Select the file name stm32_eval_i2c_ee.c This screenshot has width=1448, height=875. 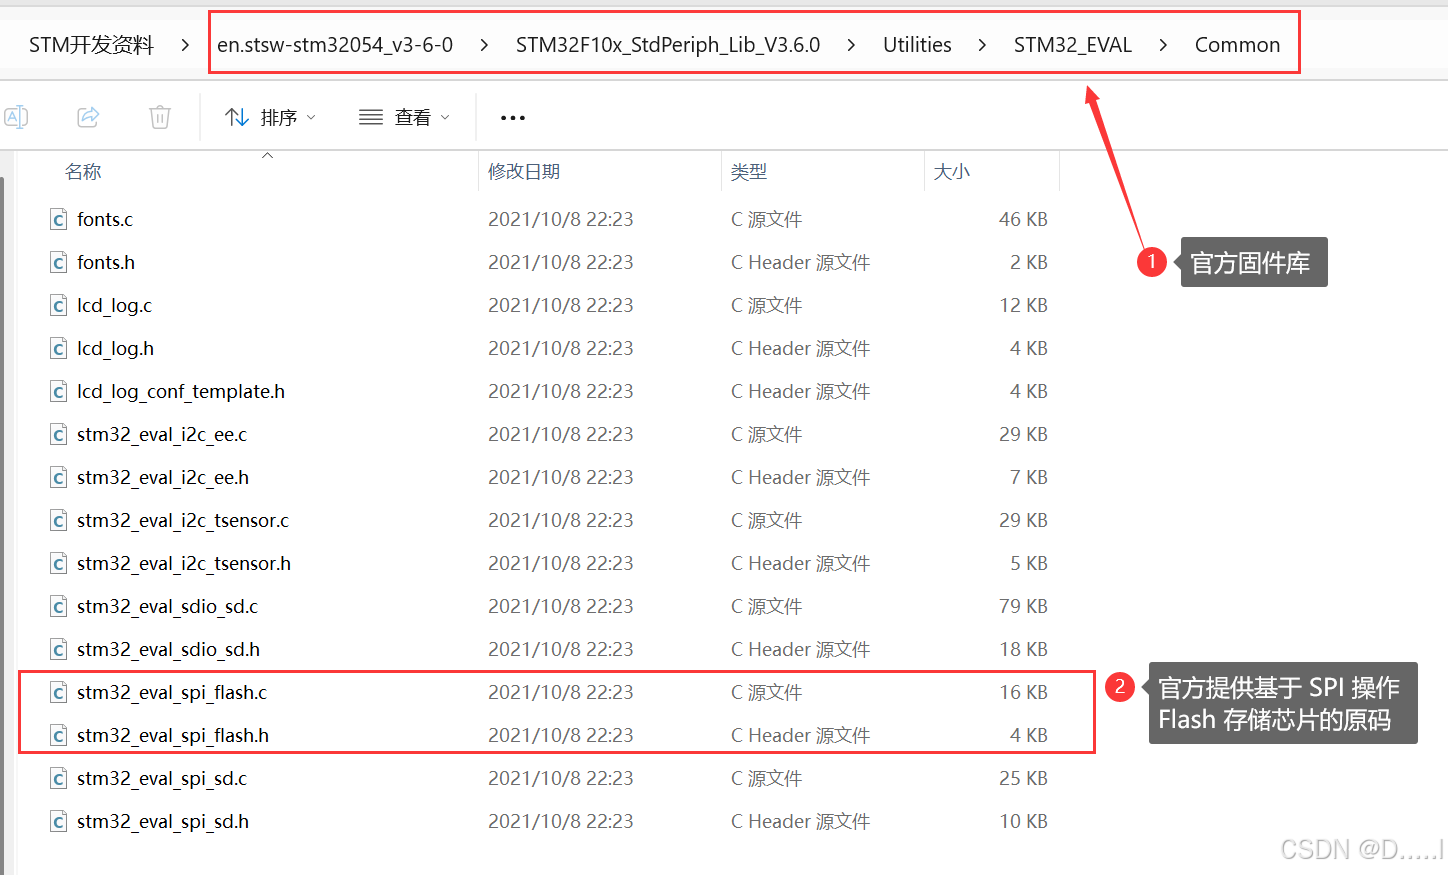click(x=162, y=434)
